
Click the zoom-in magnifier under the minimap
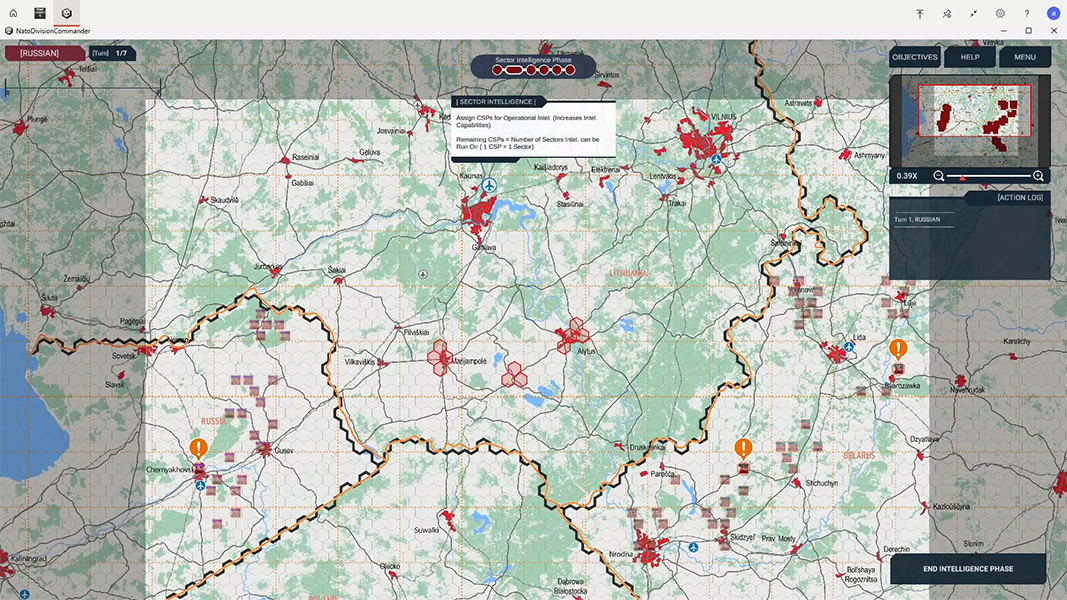pos(1038,176)
